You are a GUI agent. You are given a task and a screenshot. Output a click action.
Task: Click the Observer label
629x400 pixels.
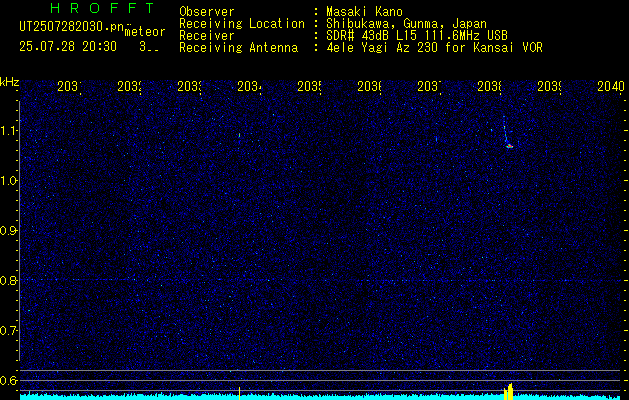[x=207, y=12]
